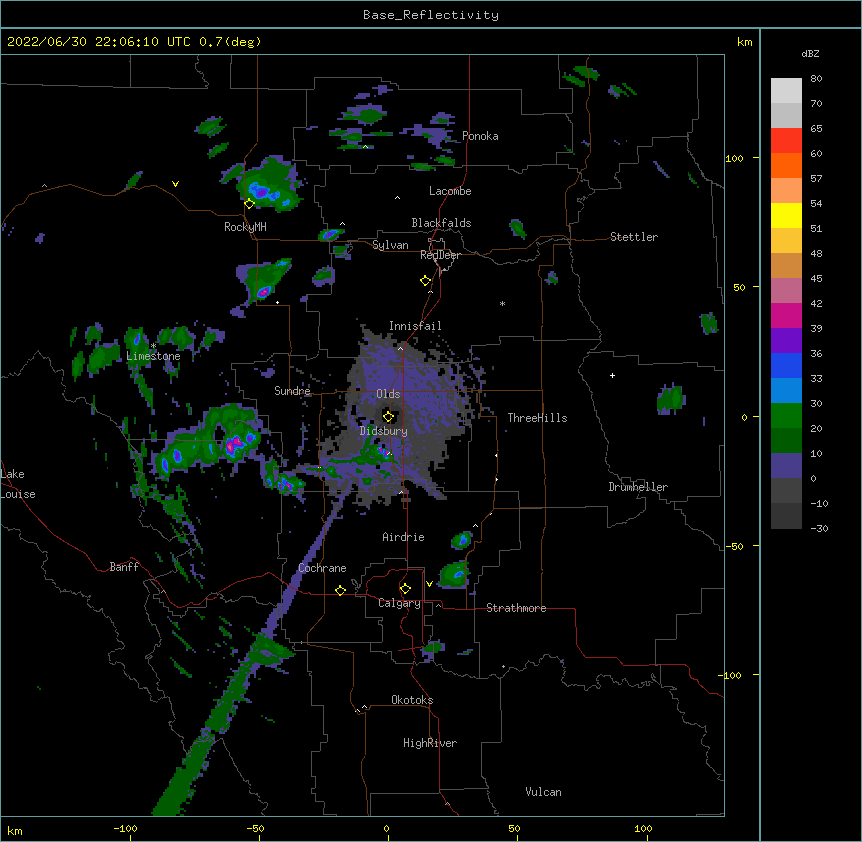The image size is (862, 842).
Task: Click the Ponoka city label
Action: tap(480, 136)
